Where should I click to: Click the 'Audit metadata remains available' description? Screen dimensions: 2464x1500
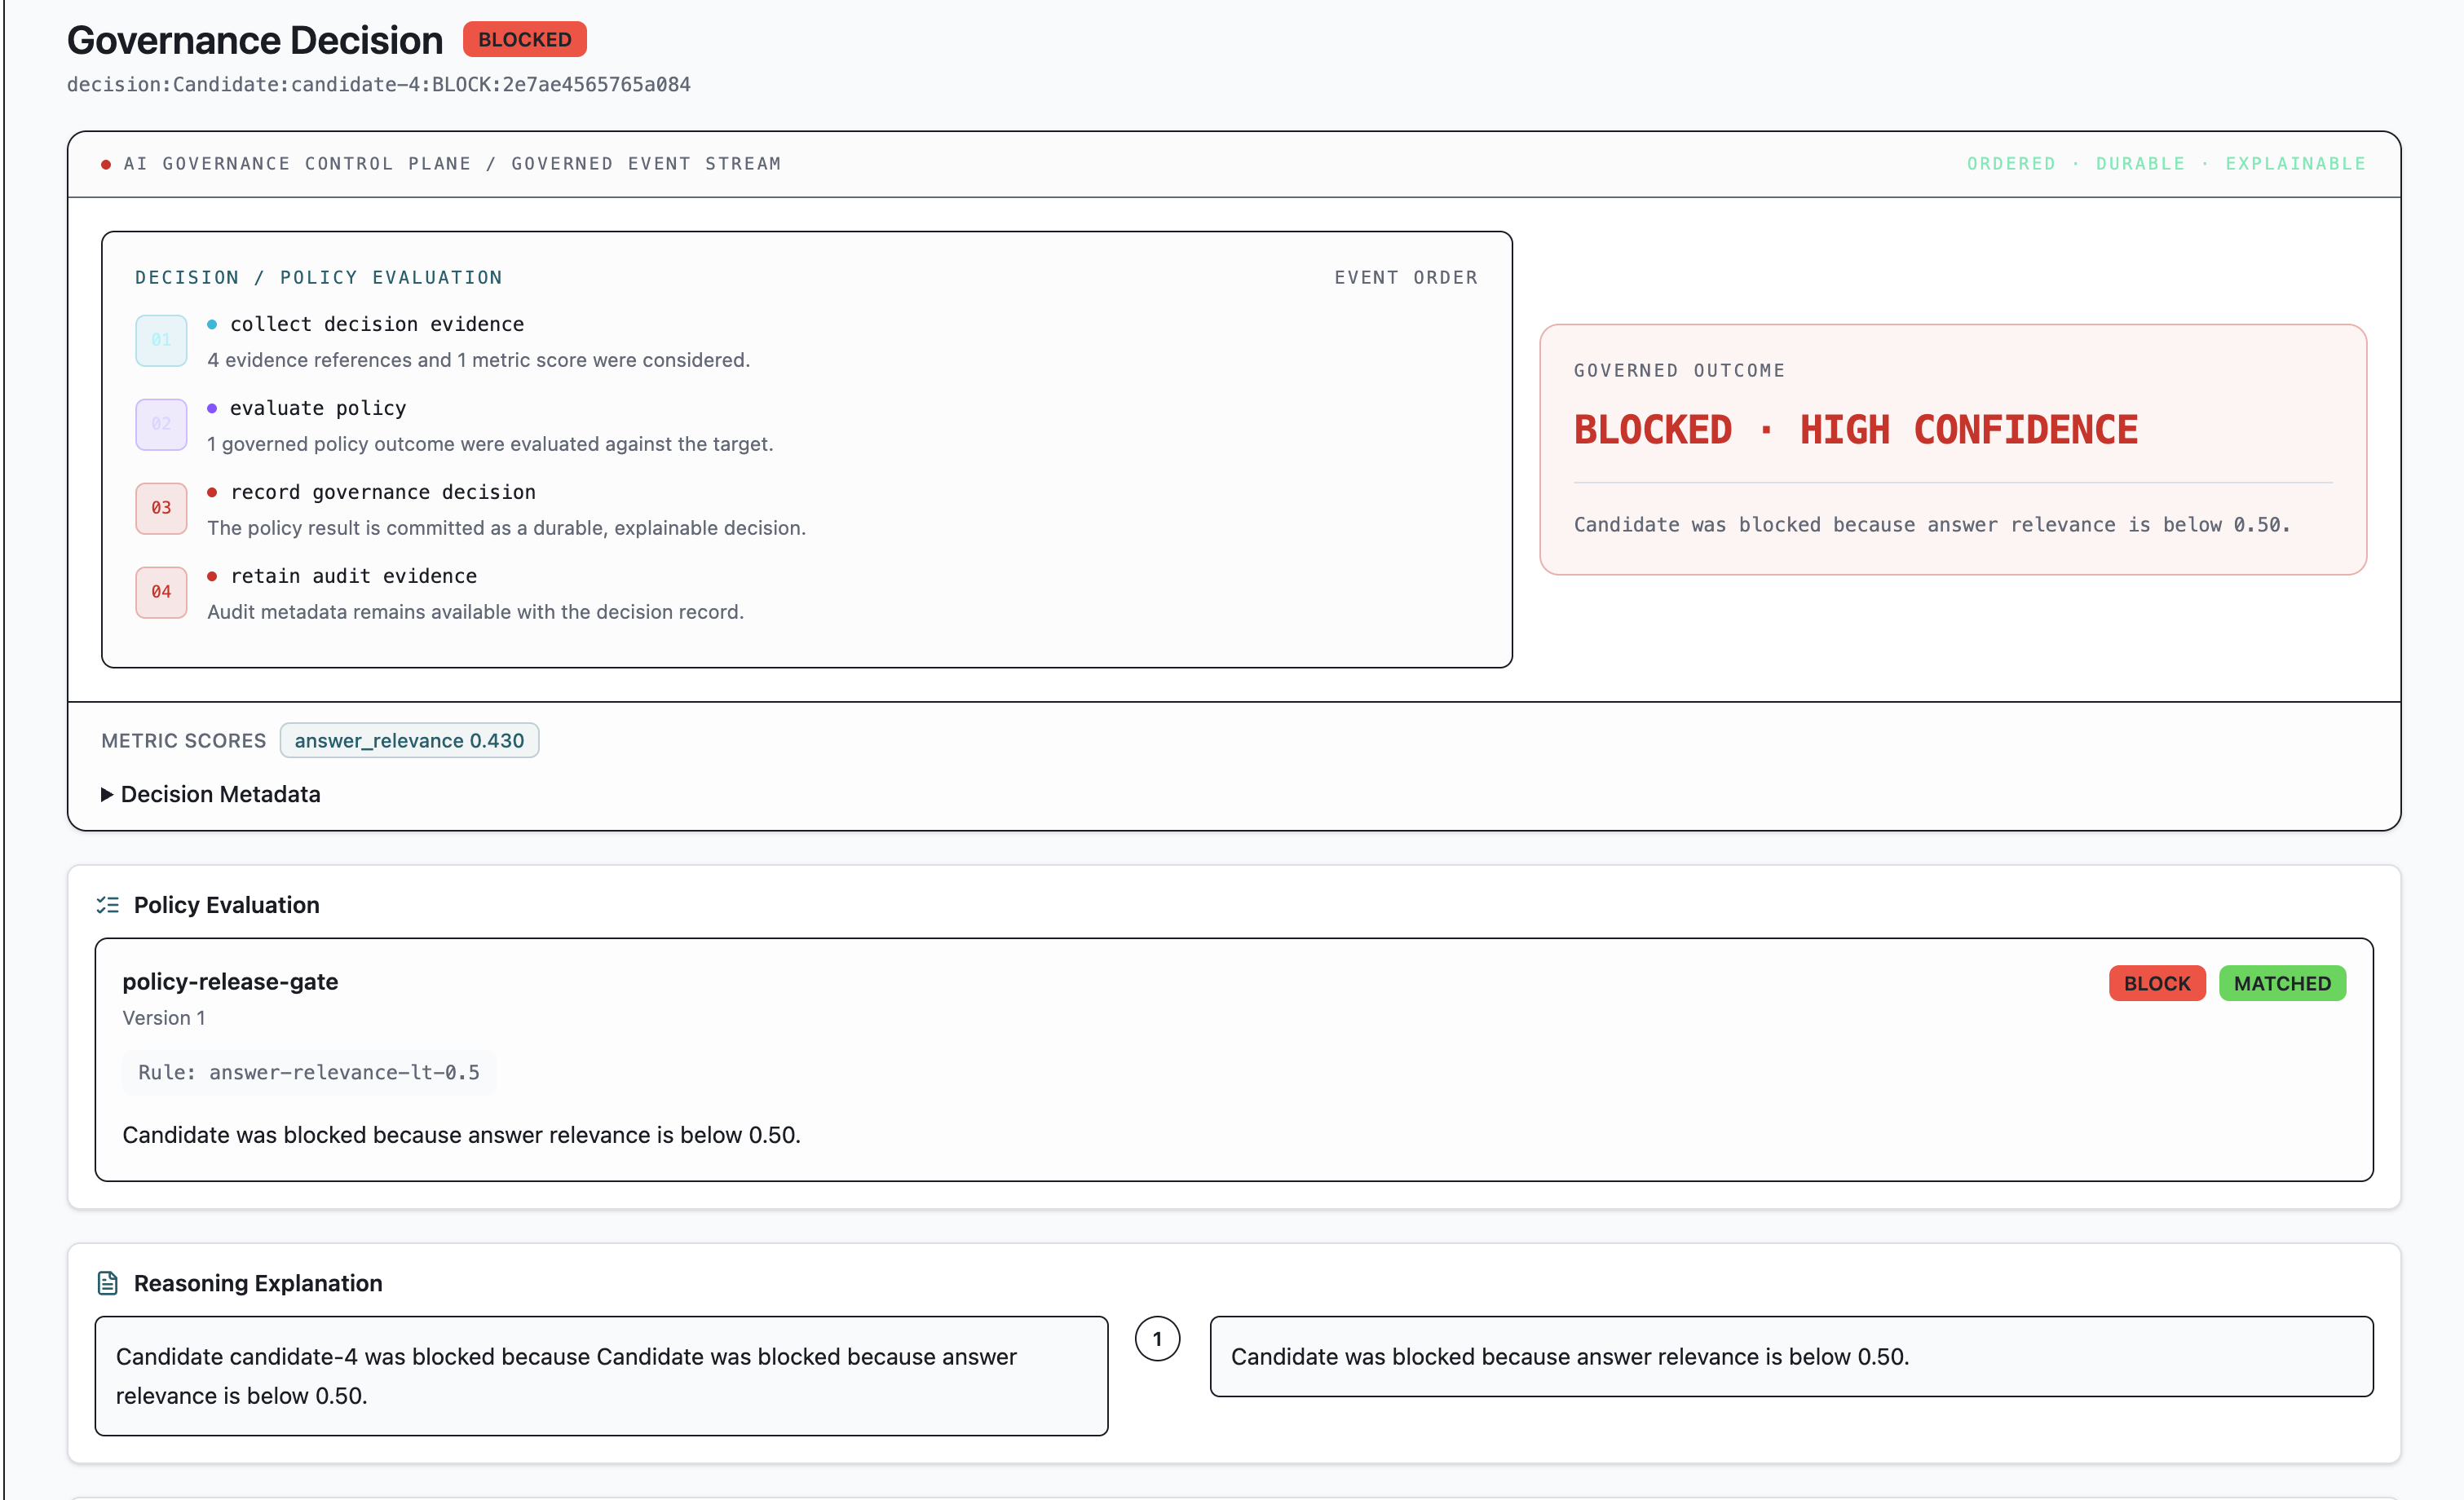(x=475, y=612)
